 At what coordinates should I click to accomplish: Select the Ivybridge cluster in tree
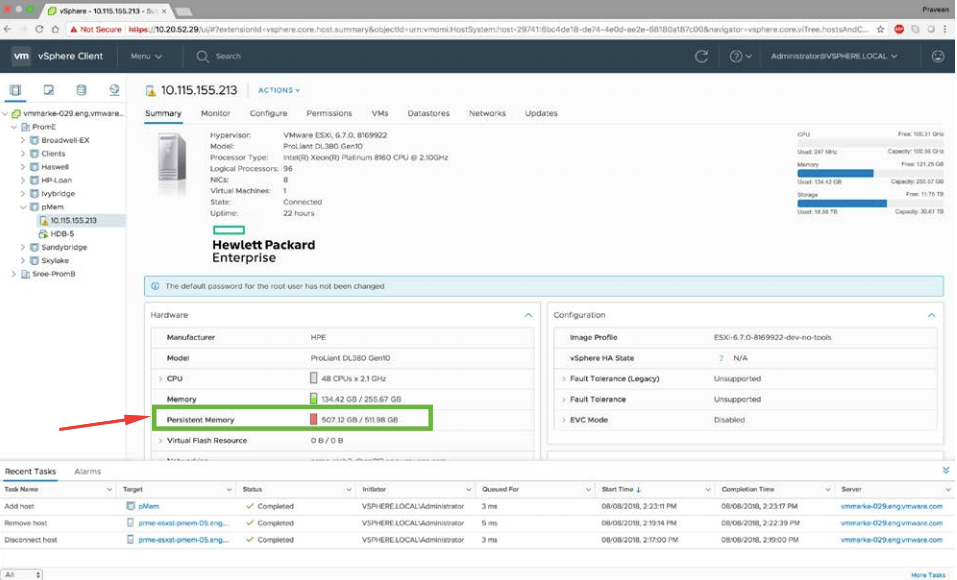click(x=58, y=194)
